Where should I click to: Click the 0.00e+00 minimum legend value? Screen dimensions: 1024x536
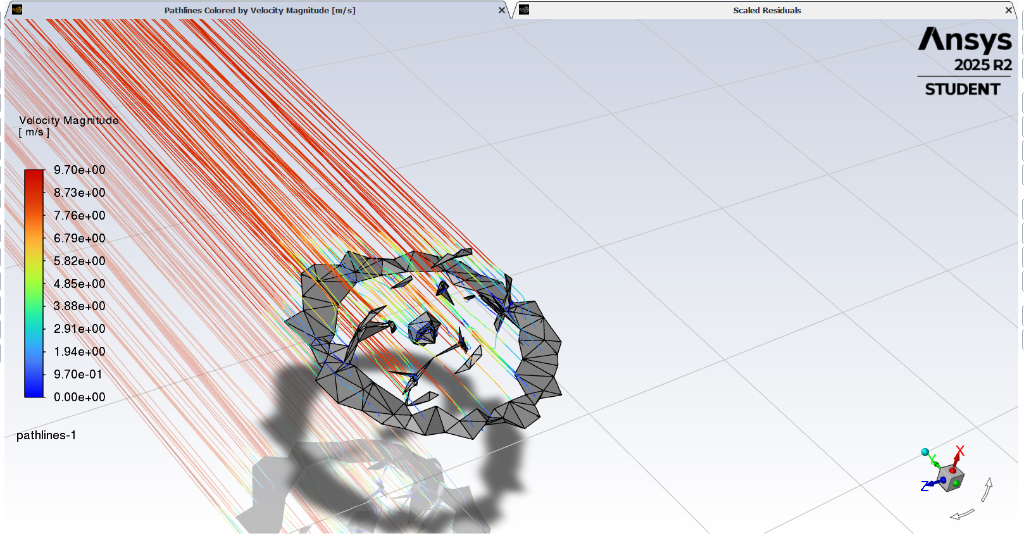click(x=79, y=397)
